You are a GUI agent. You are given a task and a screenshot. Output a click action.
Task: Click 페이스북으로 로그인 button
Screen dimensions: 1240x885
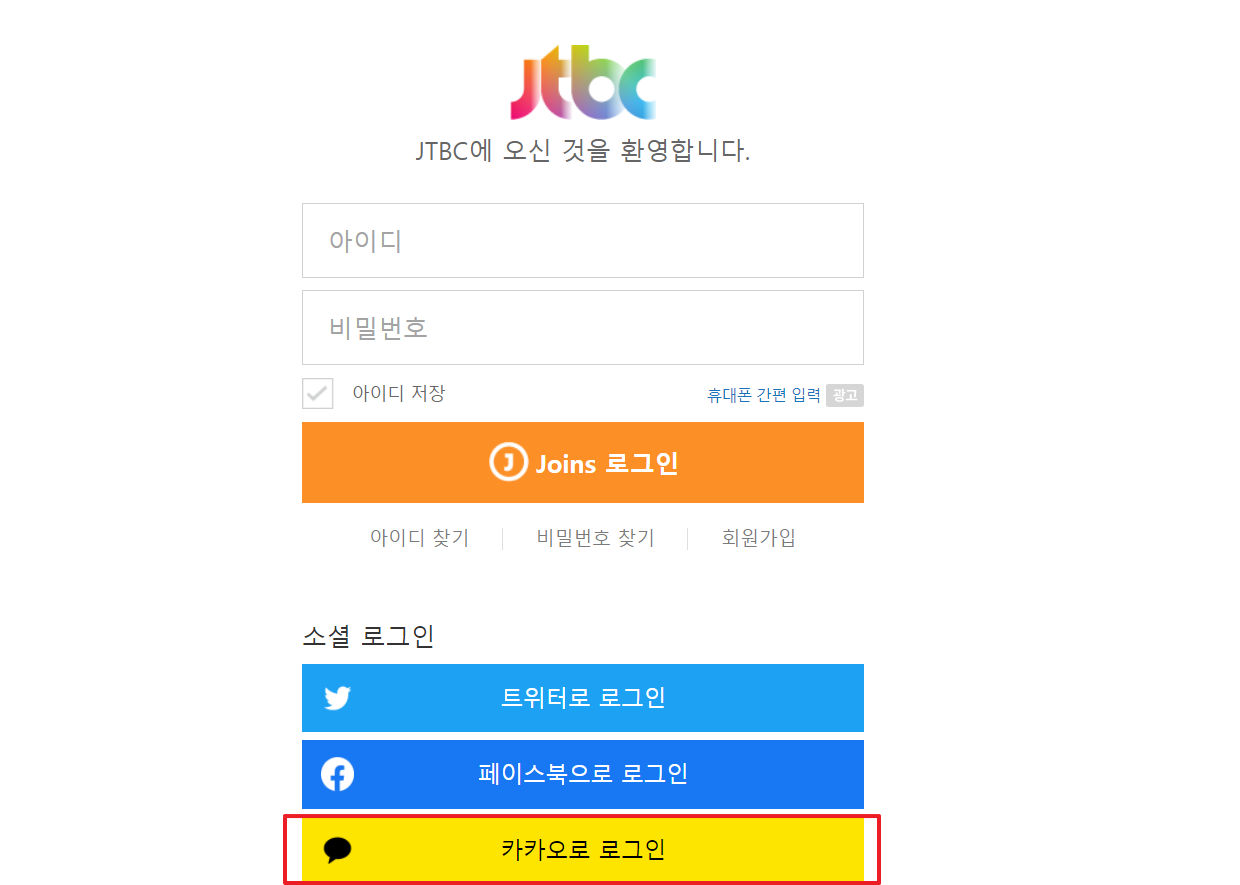[x=583, y=774]
